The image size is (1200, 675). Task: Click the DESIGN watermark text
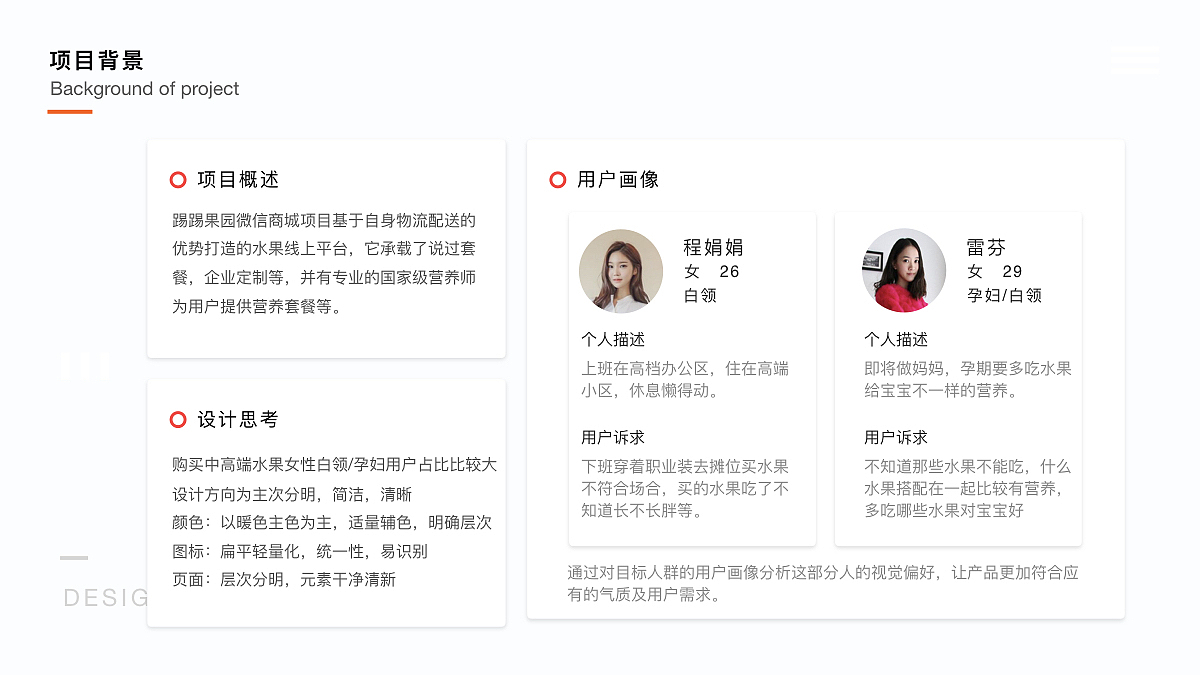tap(106, 599)
